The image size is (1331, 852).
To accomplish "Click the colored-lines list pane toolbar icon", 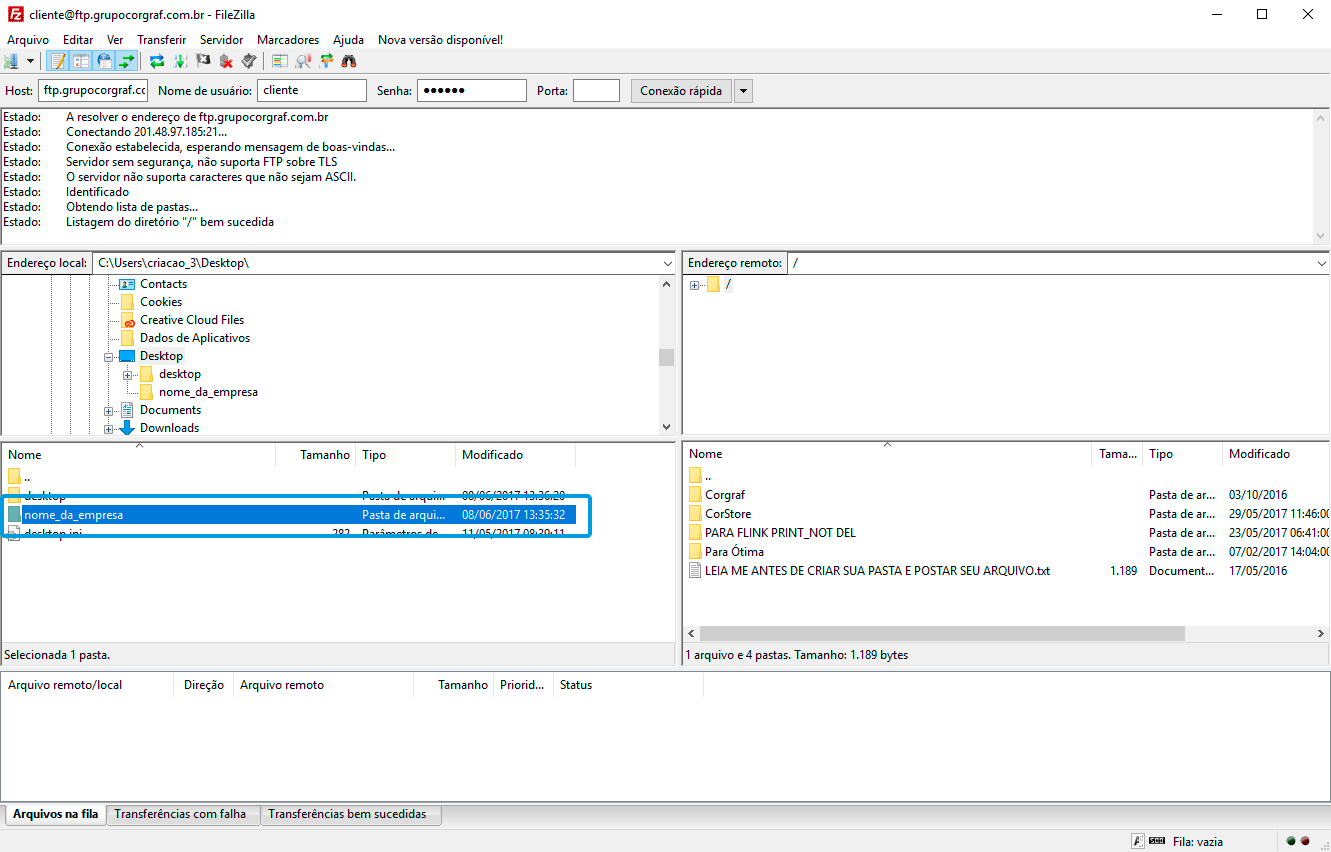I will pos(280,61).
